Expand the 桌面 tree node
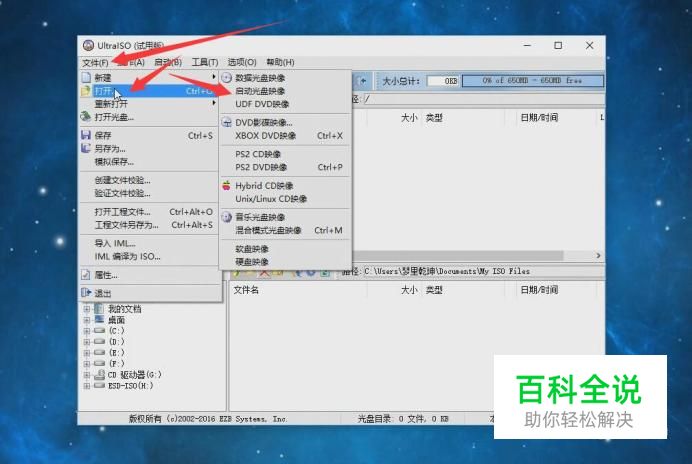The image size is (692, 464). point(87,320)
